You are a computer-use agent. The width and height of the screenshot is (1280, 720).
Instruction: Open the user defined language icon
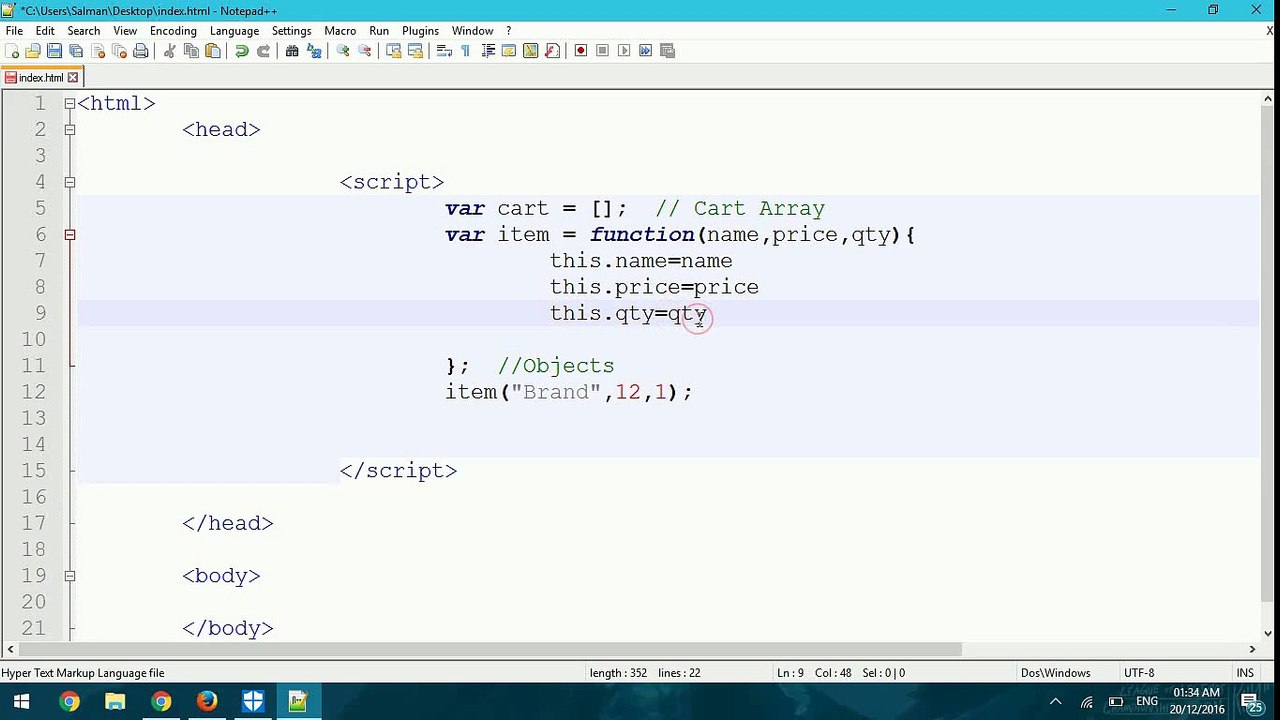[509, 51]
